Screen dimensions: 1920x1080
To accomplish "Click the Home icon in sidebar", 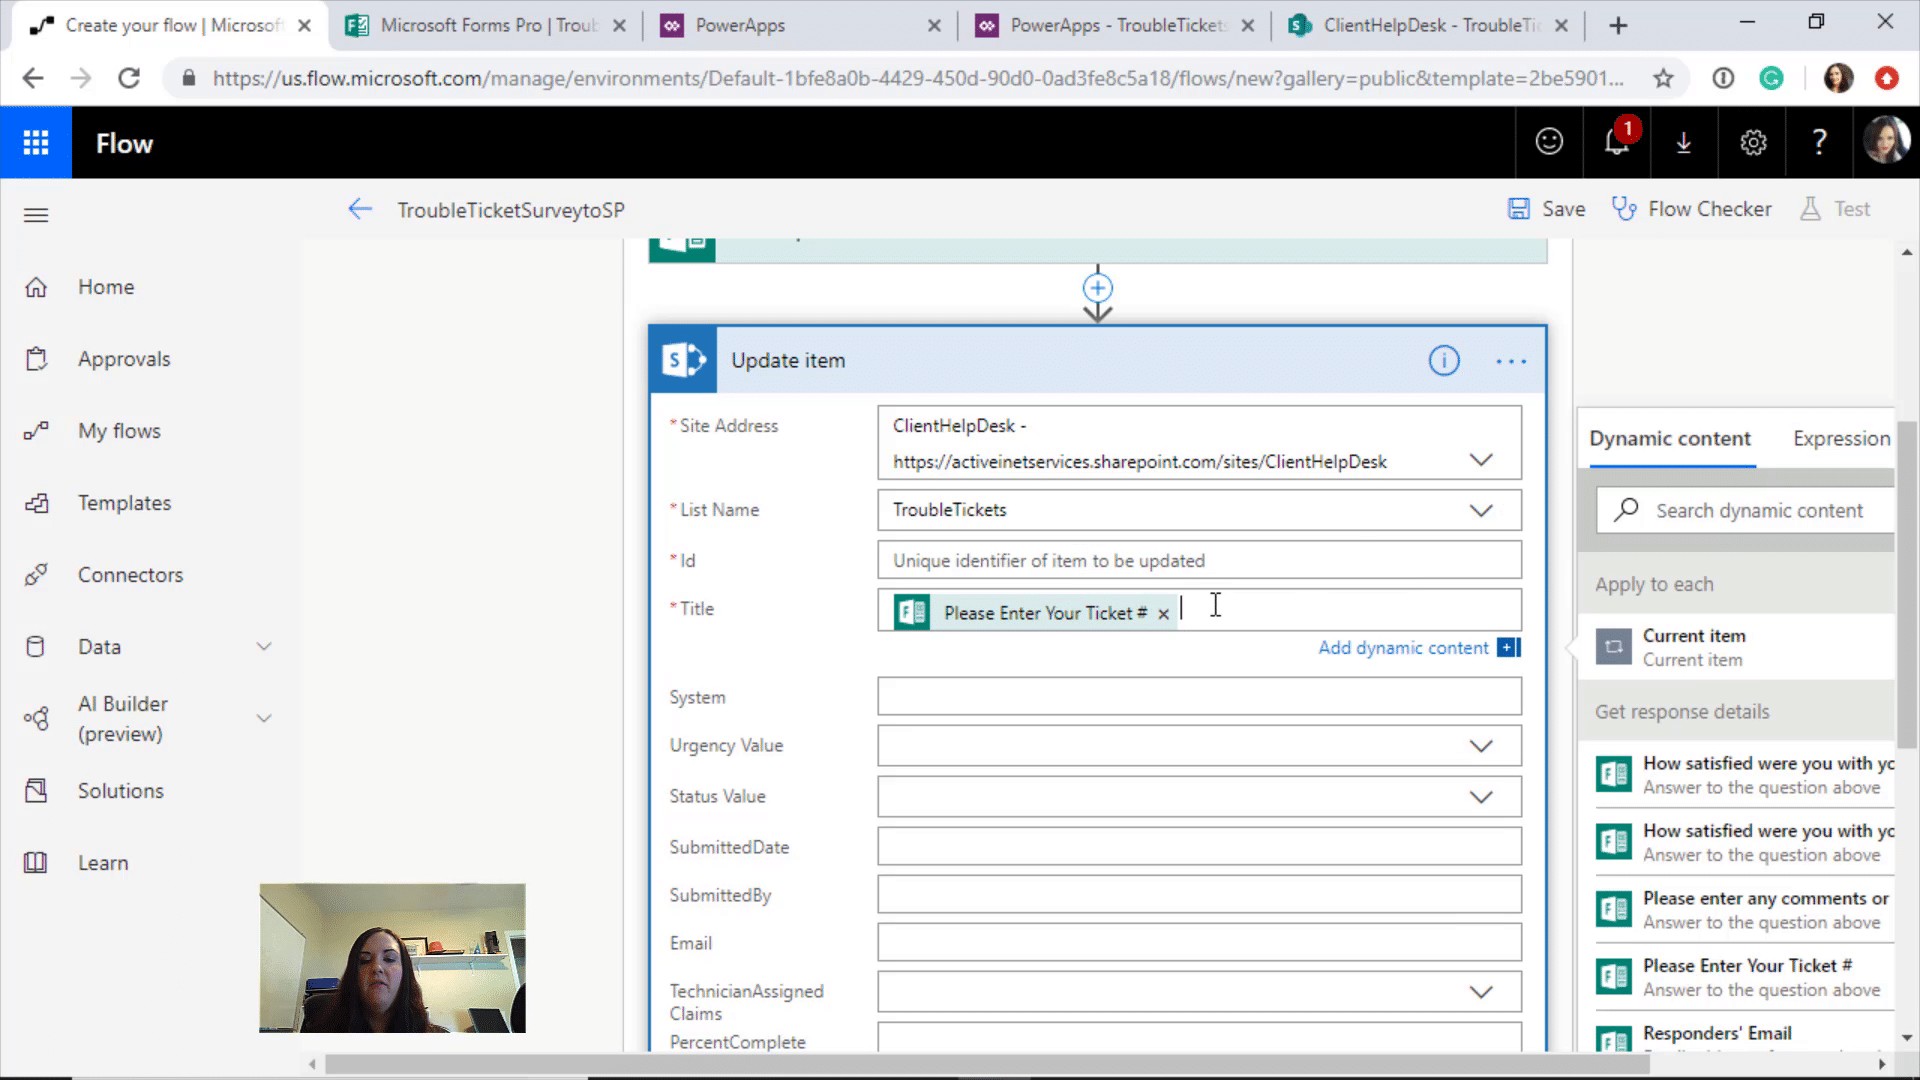I will 36,287.
